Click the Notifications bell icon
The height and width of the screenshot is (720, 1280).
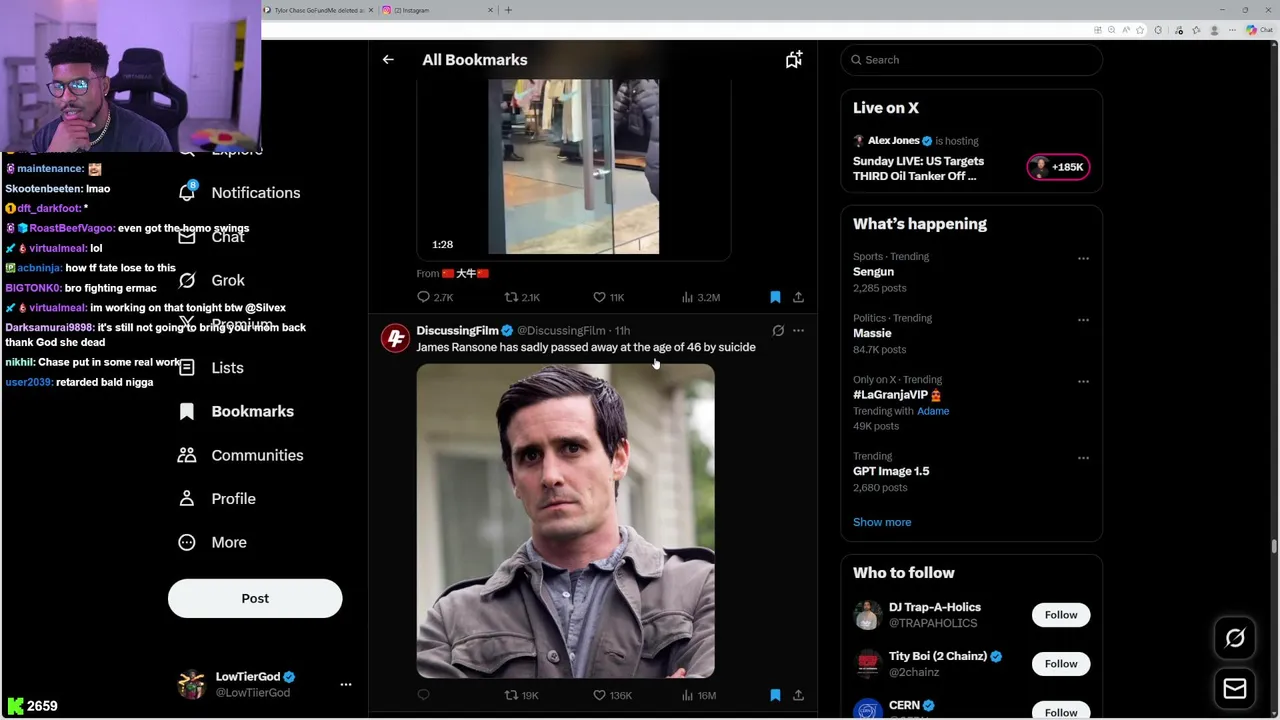click(187, 192)
